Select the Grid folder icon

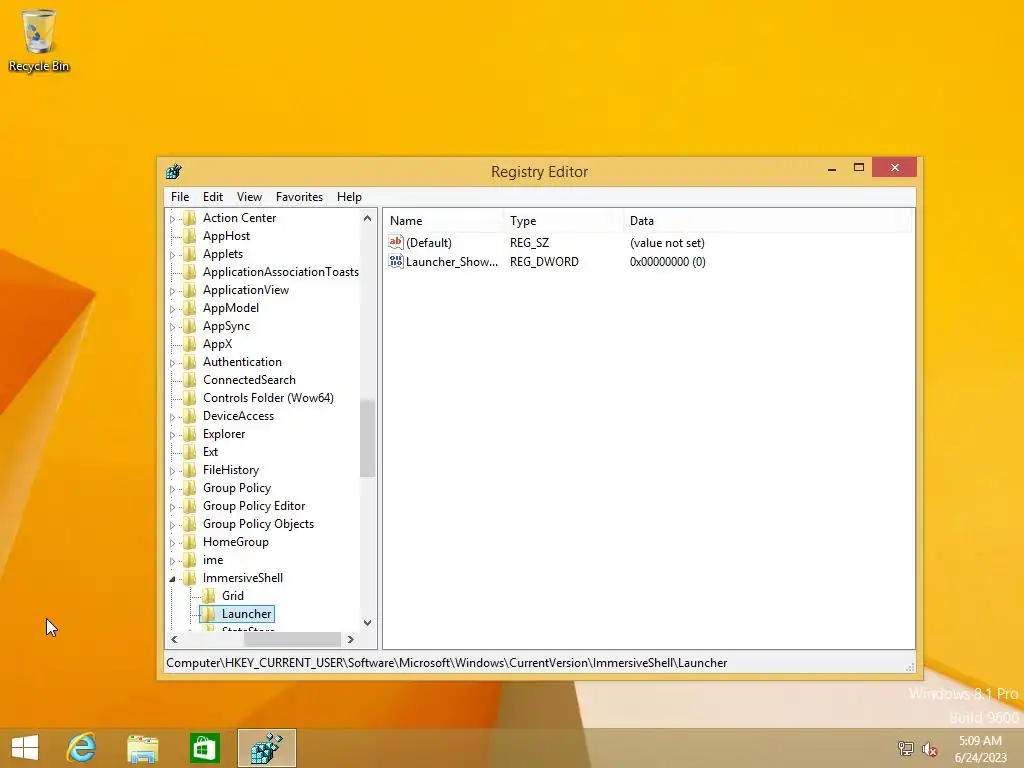(208, 595)
